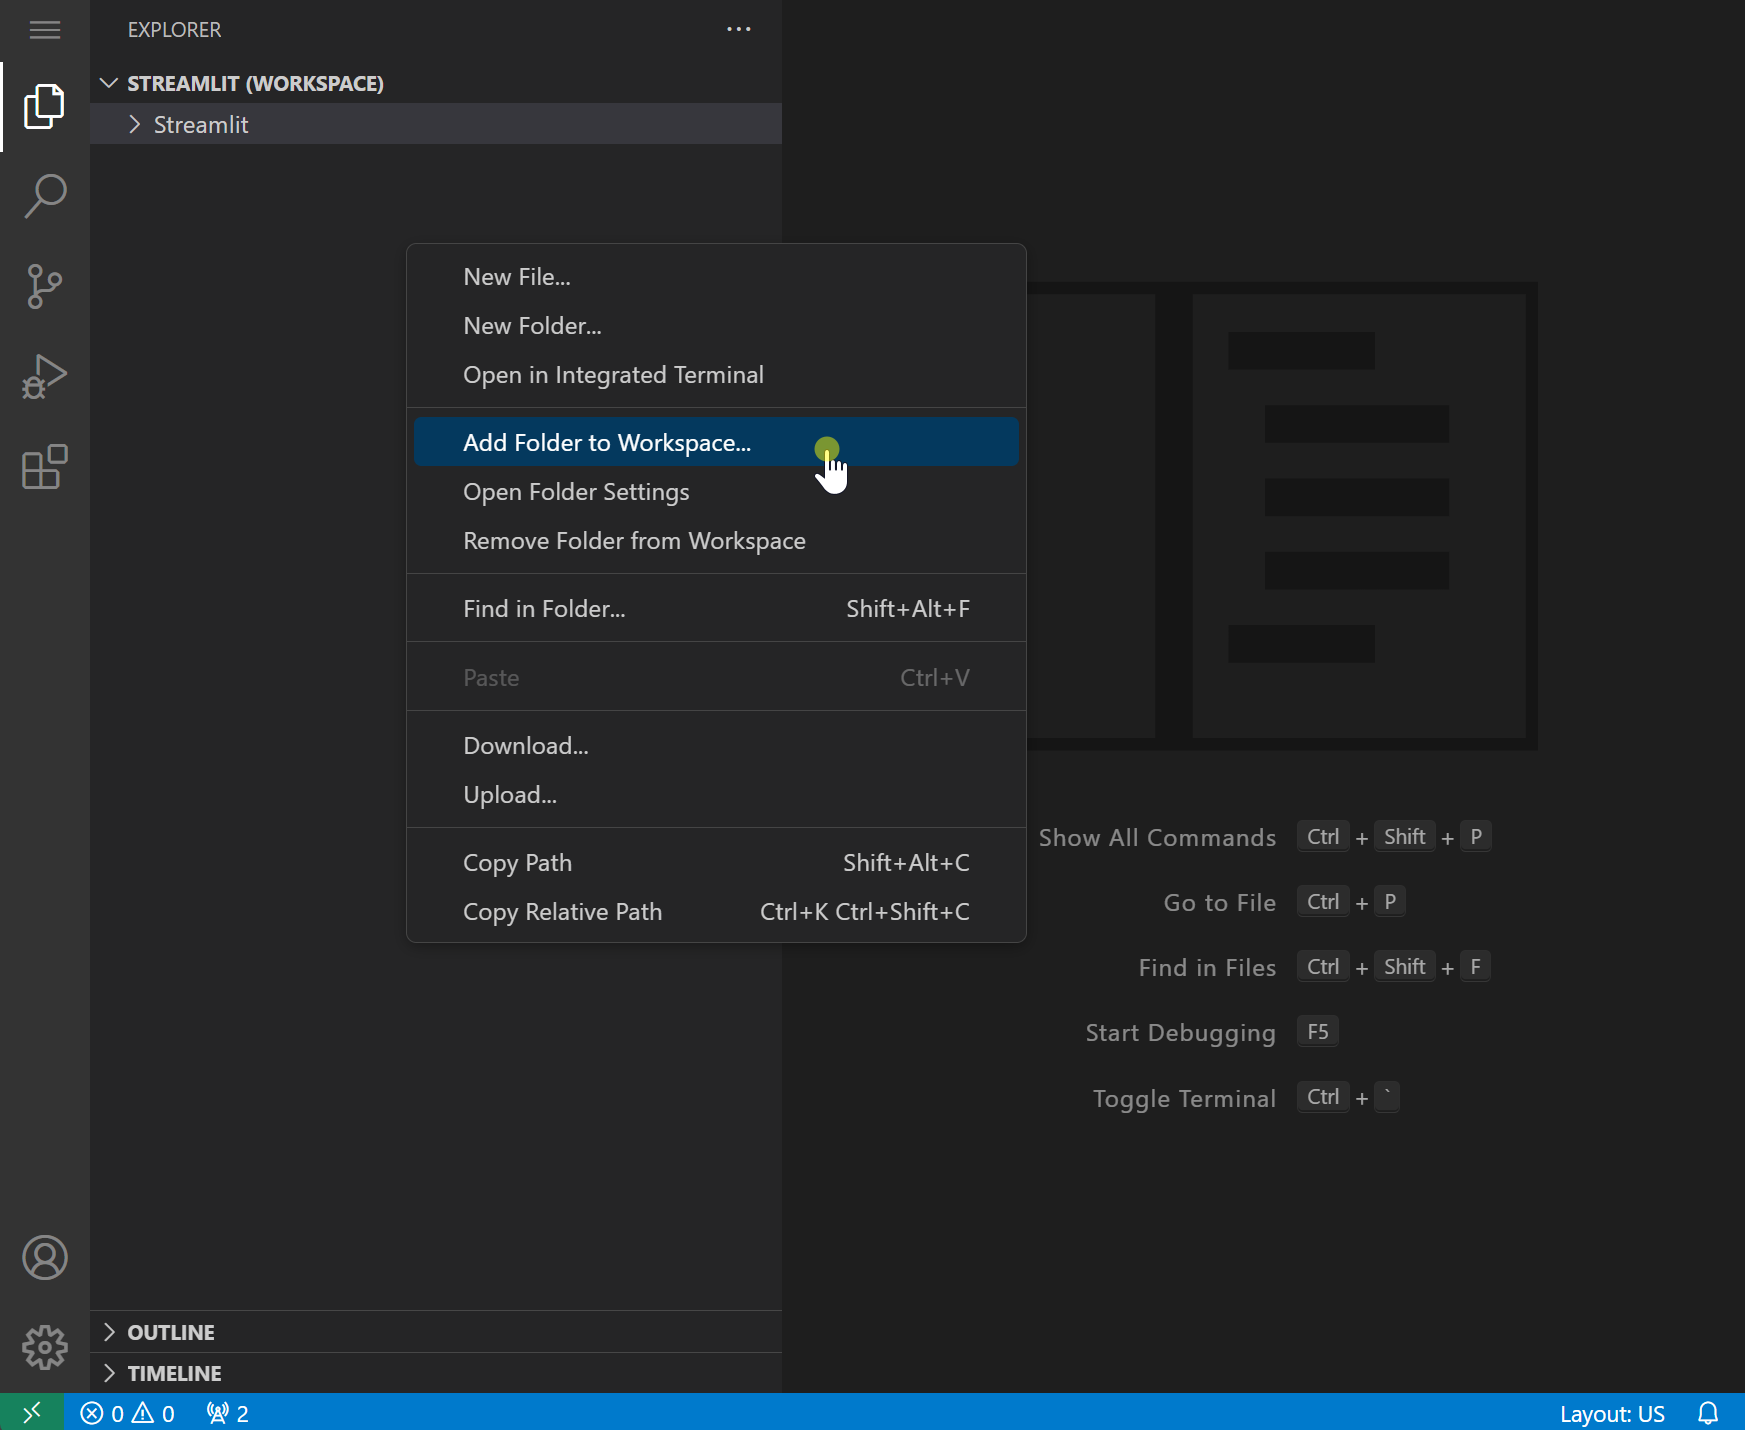1745x1430 pixels.
Task: Click the Find in Files label
Action: tap(1207, 968)
